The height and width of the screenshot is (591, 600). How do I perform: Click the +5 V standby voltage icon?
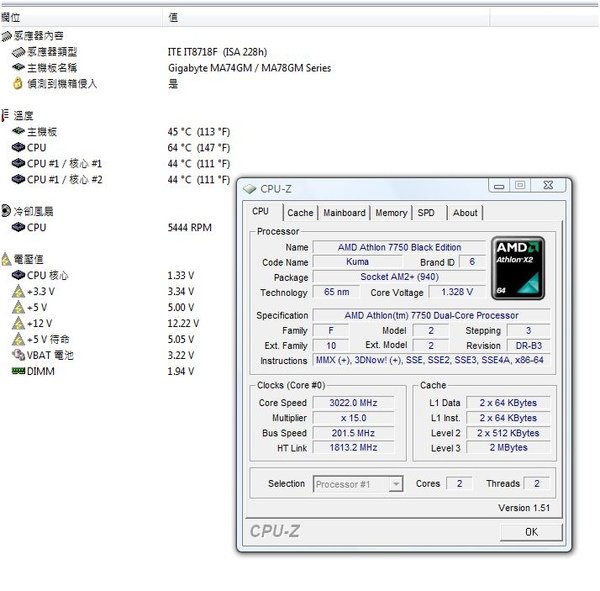[18, 339]
